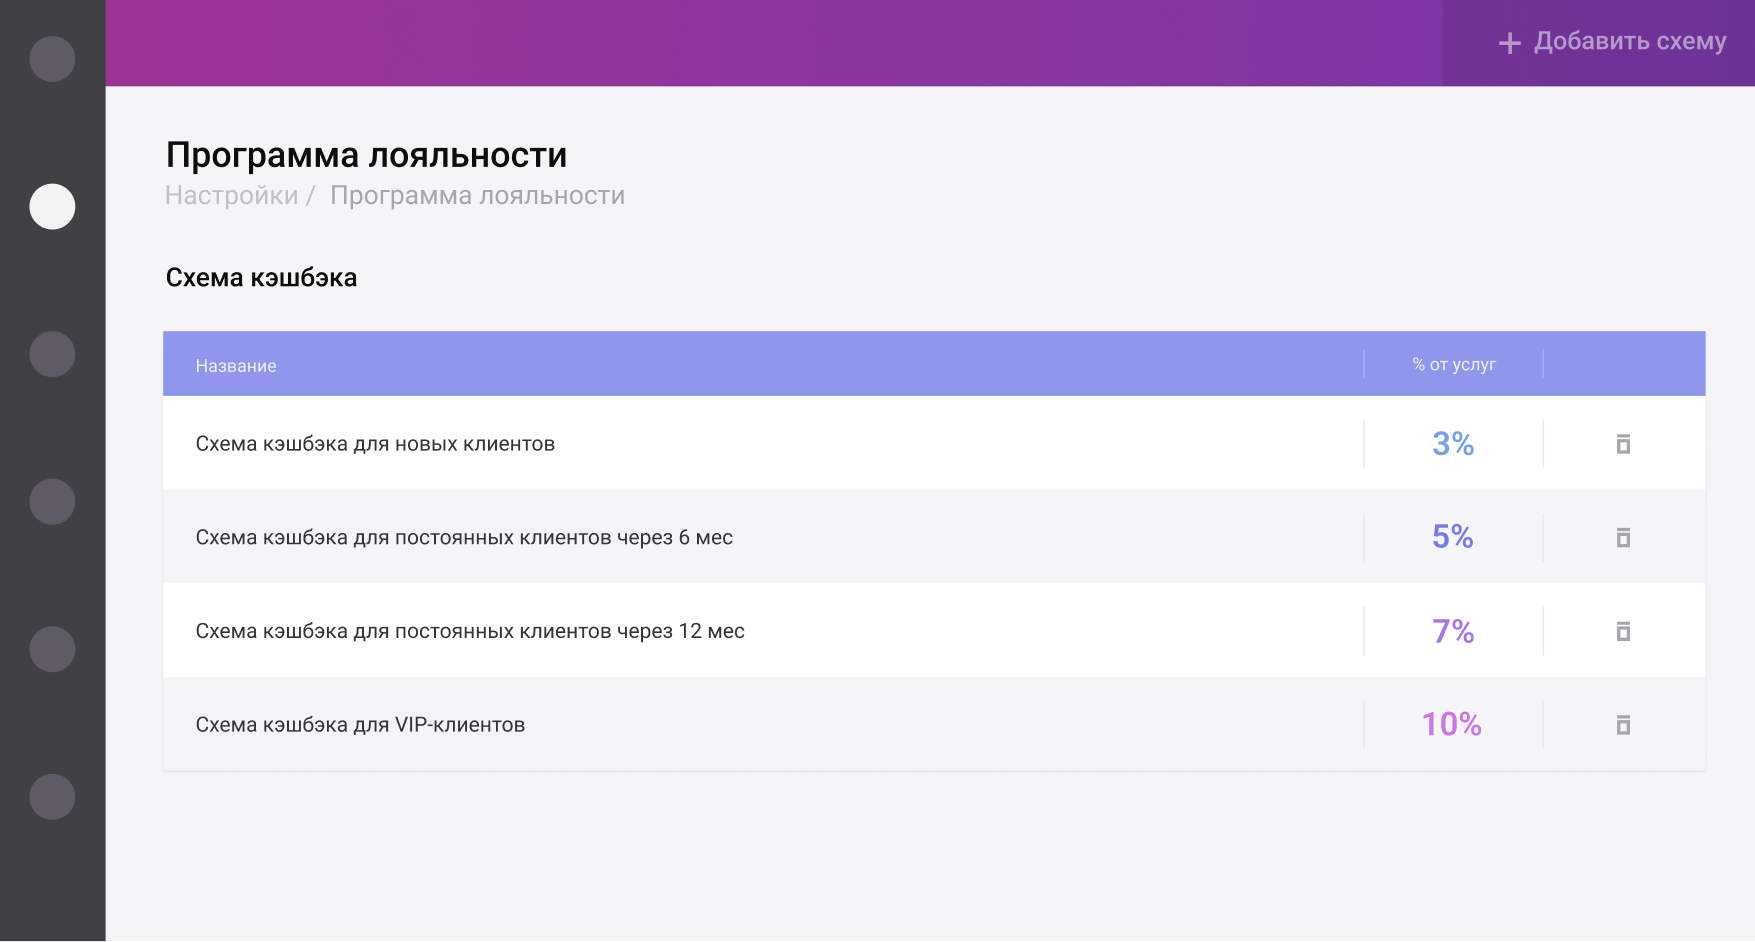Delete the scheme через 6 мес
This screenshot has width=1755, height=942.
click(x=1623, y=538)
